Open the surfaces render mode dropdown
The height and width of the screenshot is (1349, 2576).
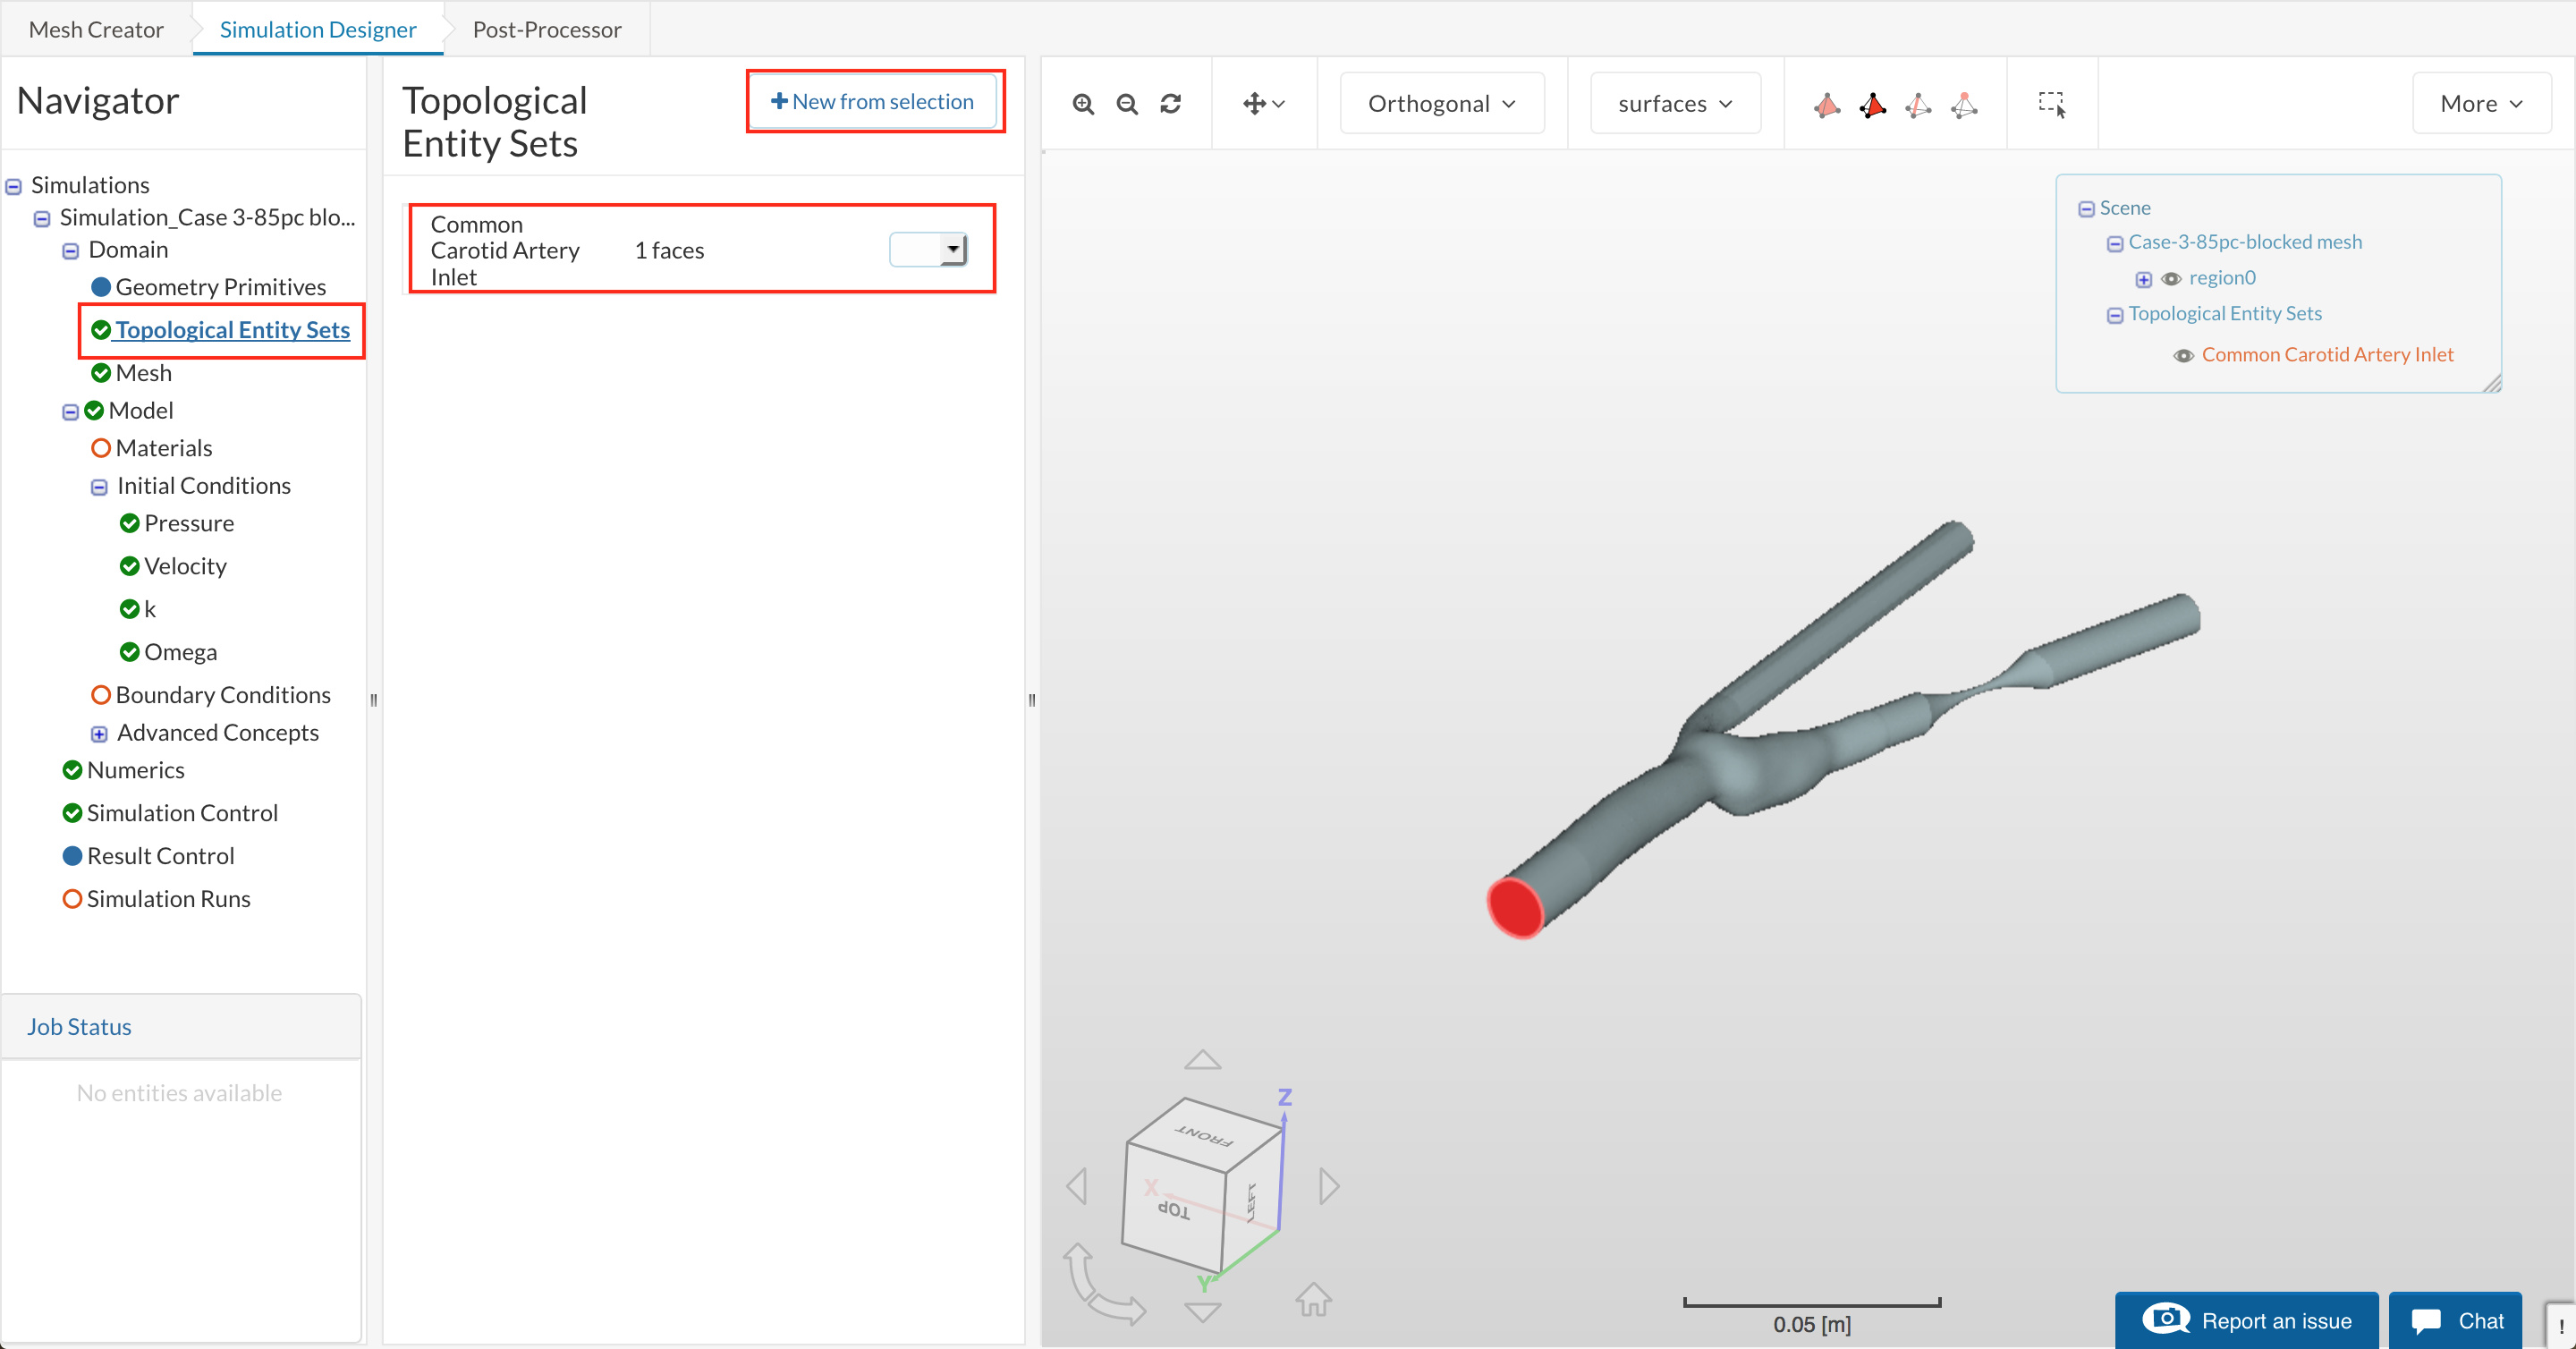(x=1674, y=104)
